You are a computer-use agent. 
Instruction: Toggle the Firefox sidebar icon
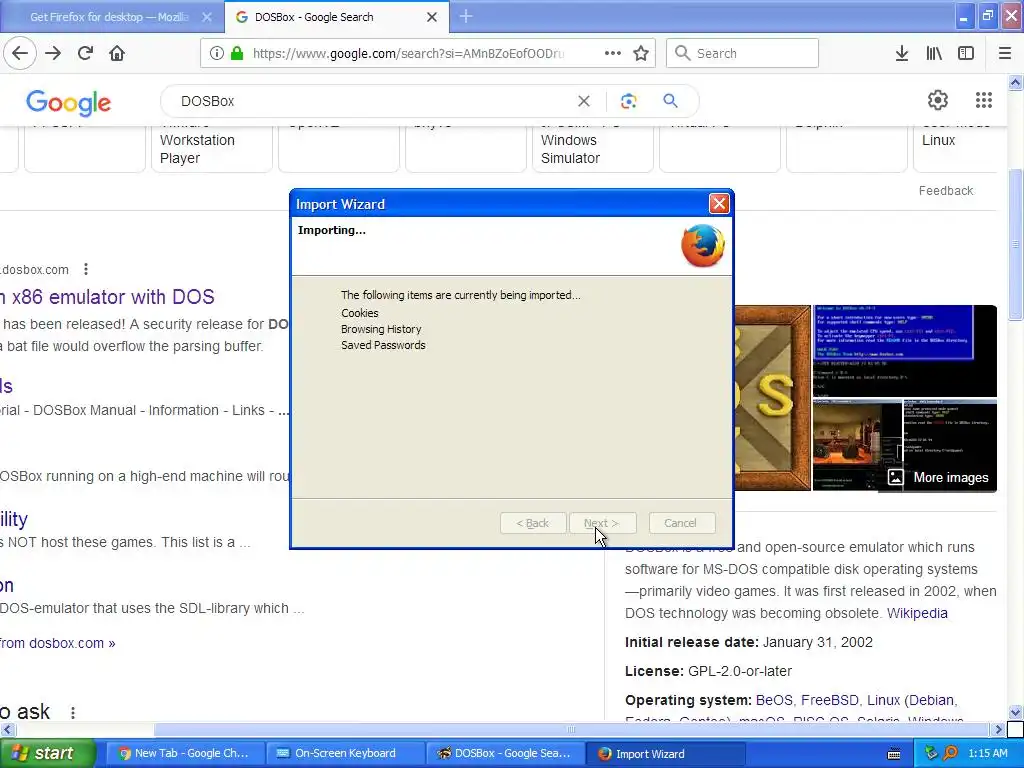966,53
